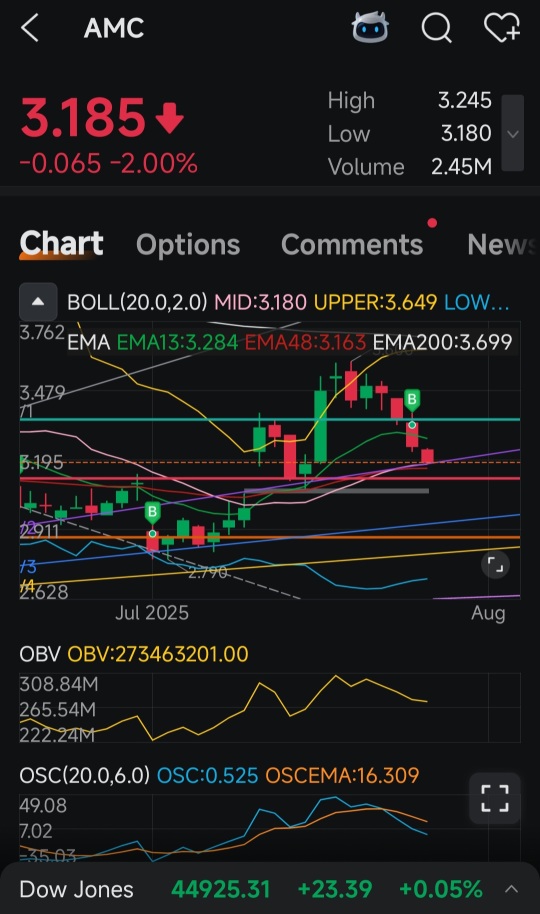Screen dimensions: 540x914
Task: Tap the B buy marker near recent candles
Action: click(412, 400)
